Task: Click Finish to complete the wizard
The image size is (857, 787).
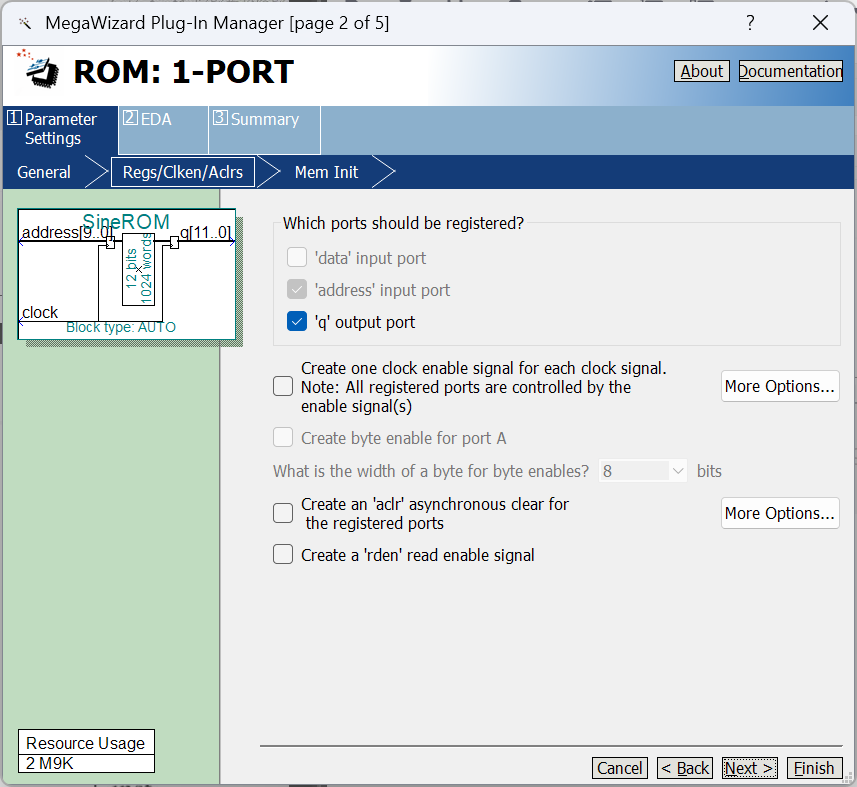Action: pos(814,768)
